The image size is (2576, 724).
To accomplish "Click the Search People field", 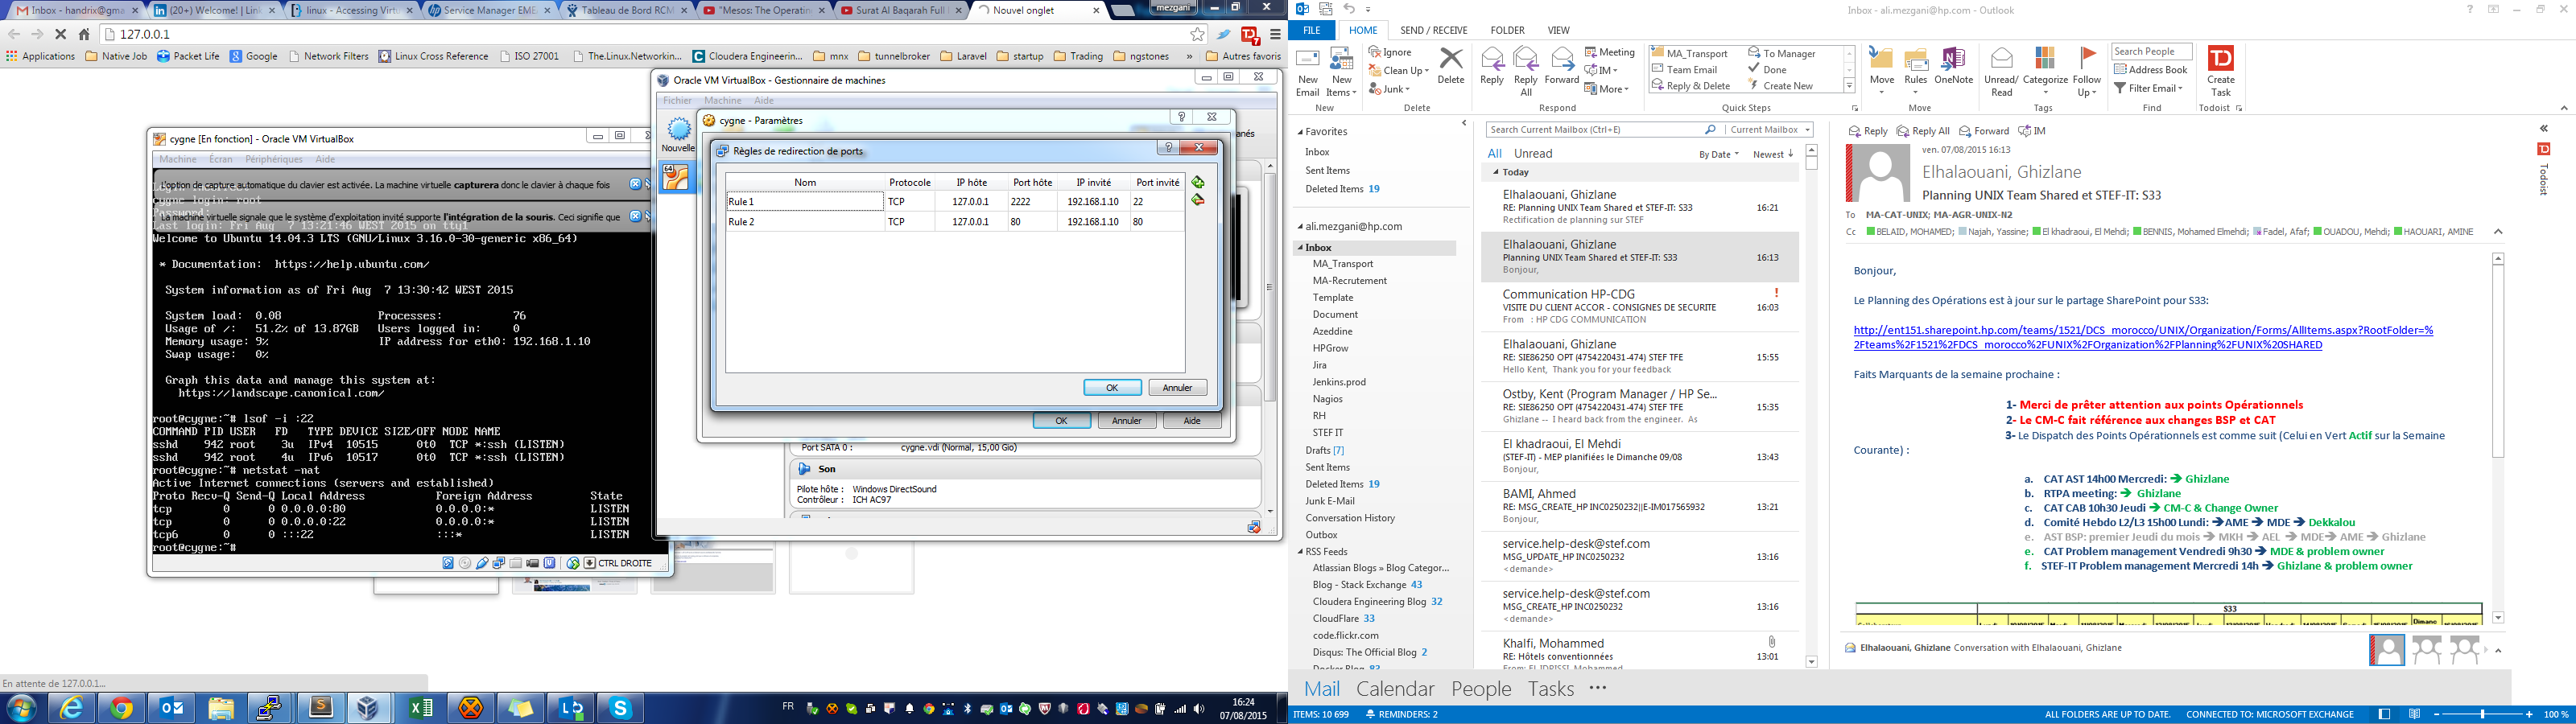I will [x=2152, y=52].
